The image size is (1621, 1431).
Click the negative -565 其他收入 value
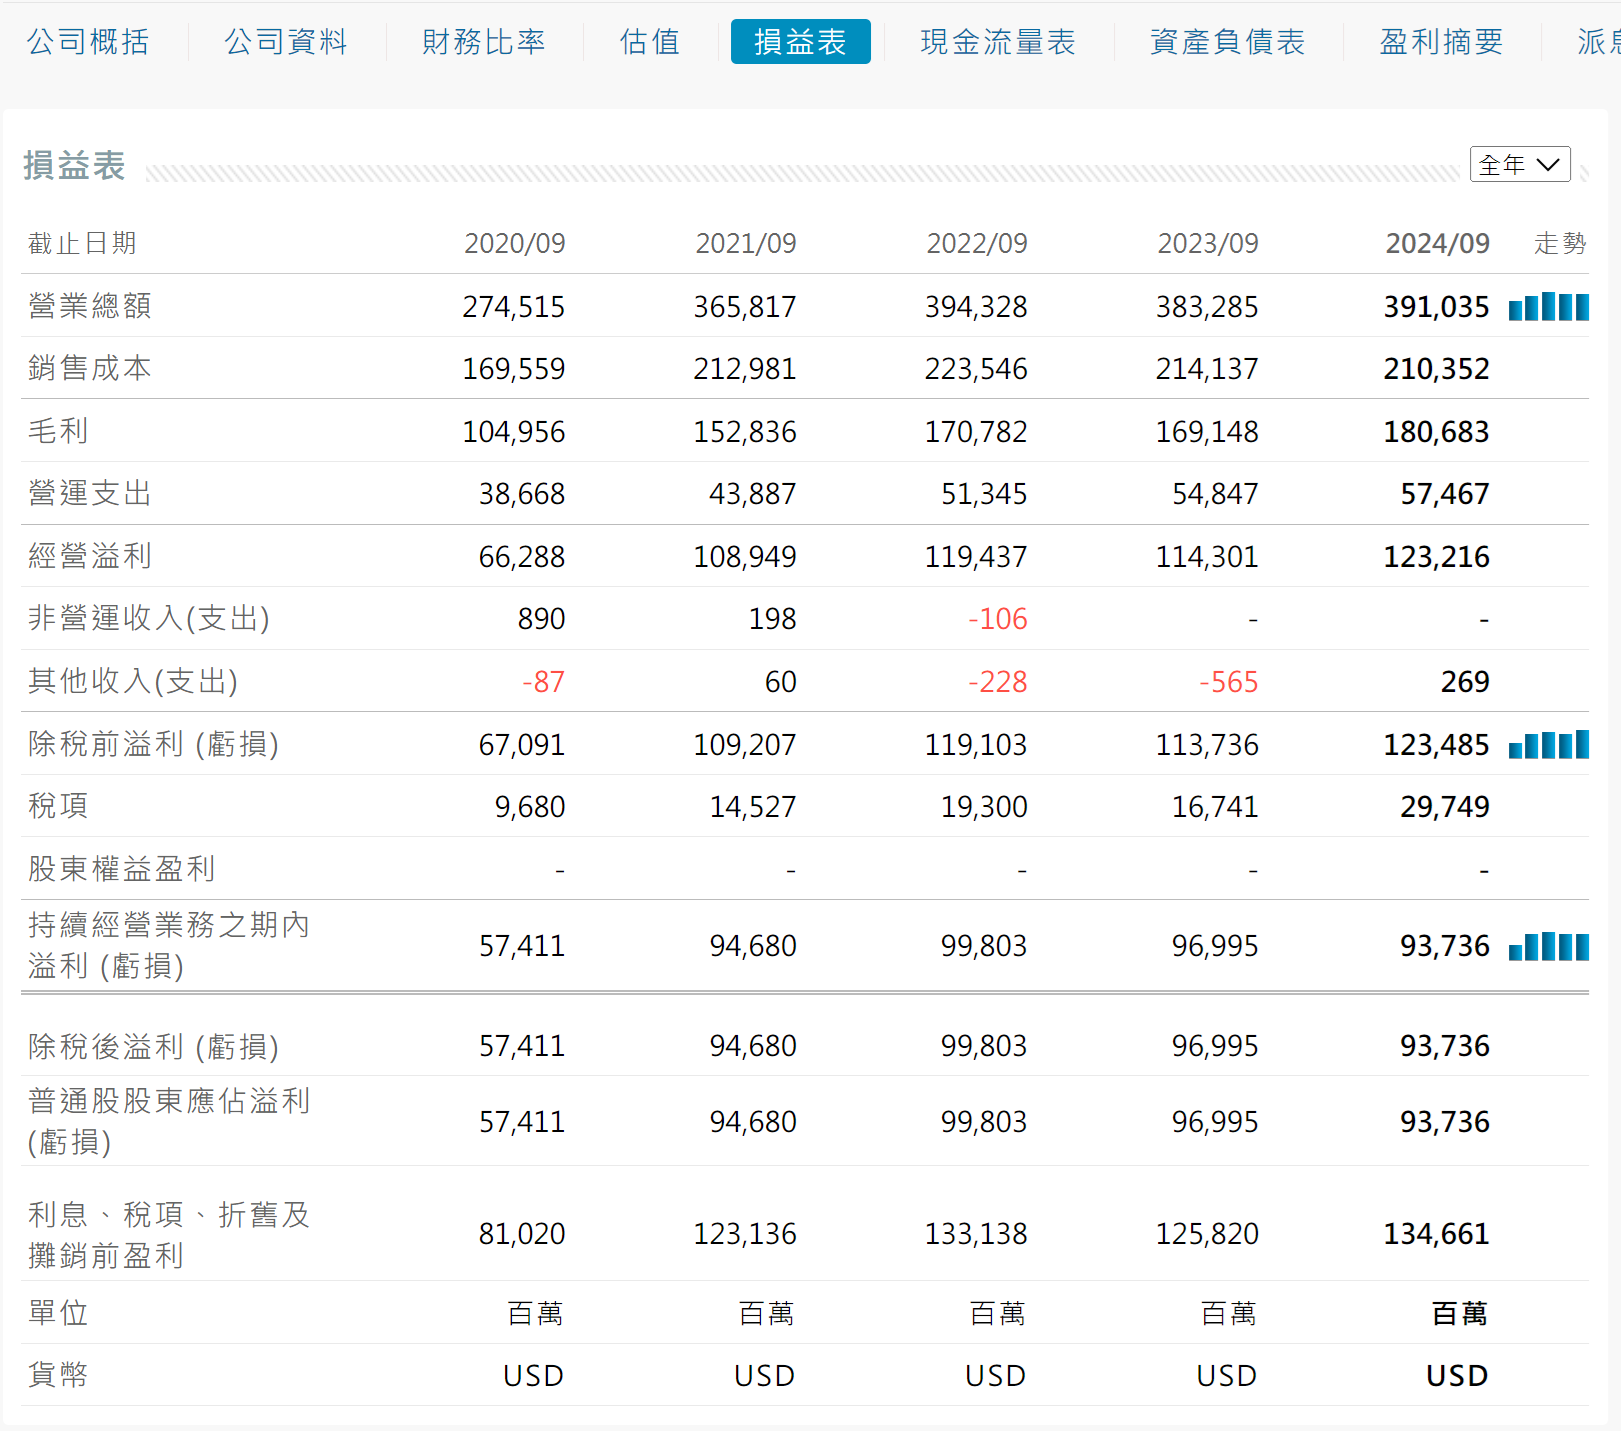(x=1228, y=682)
